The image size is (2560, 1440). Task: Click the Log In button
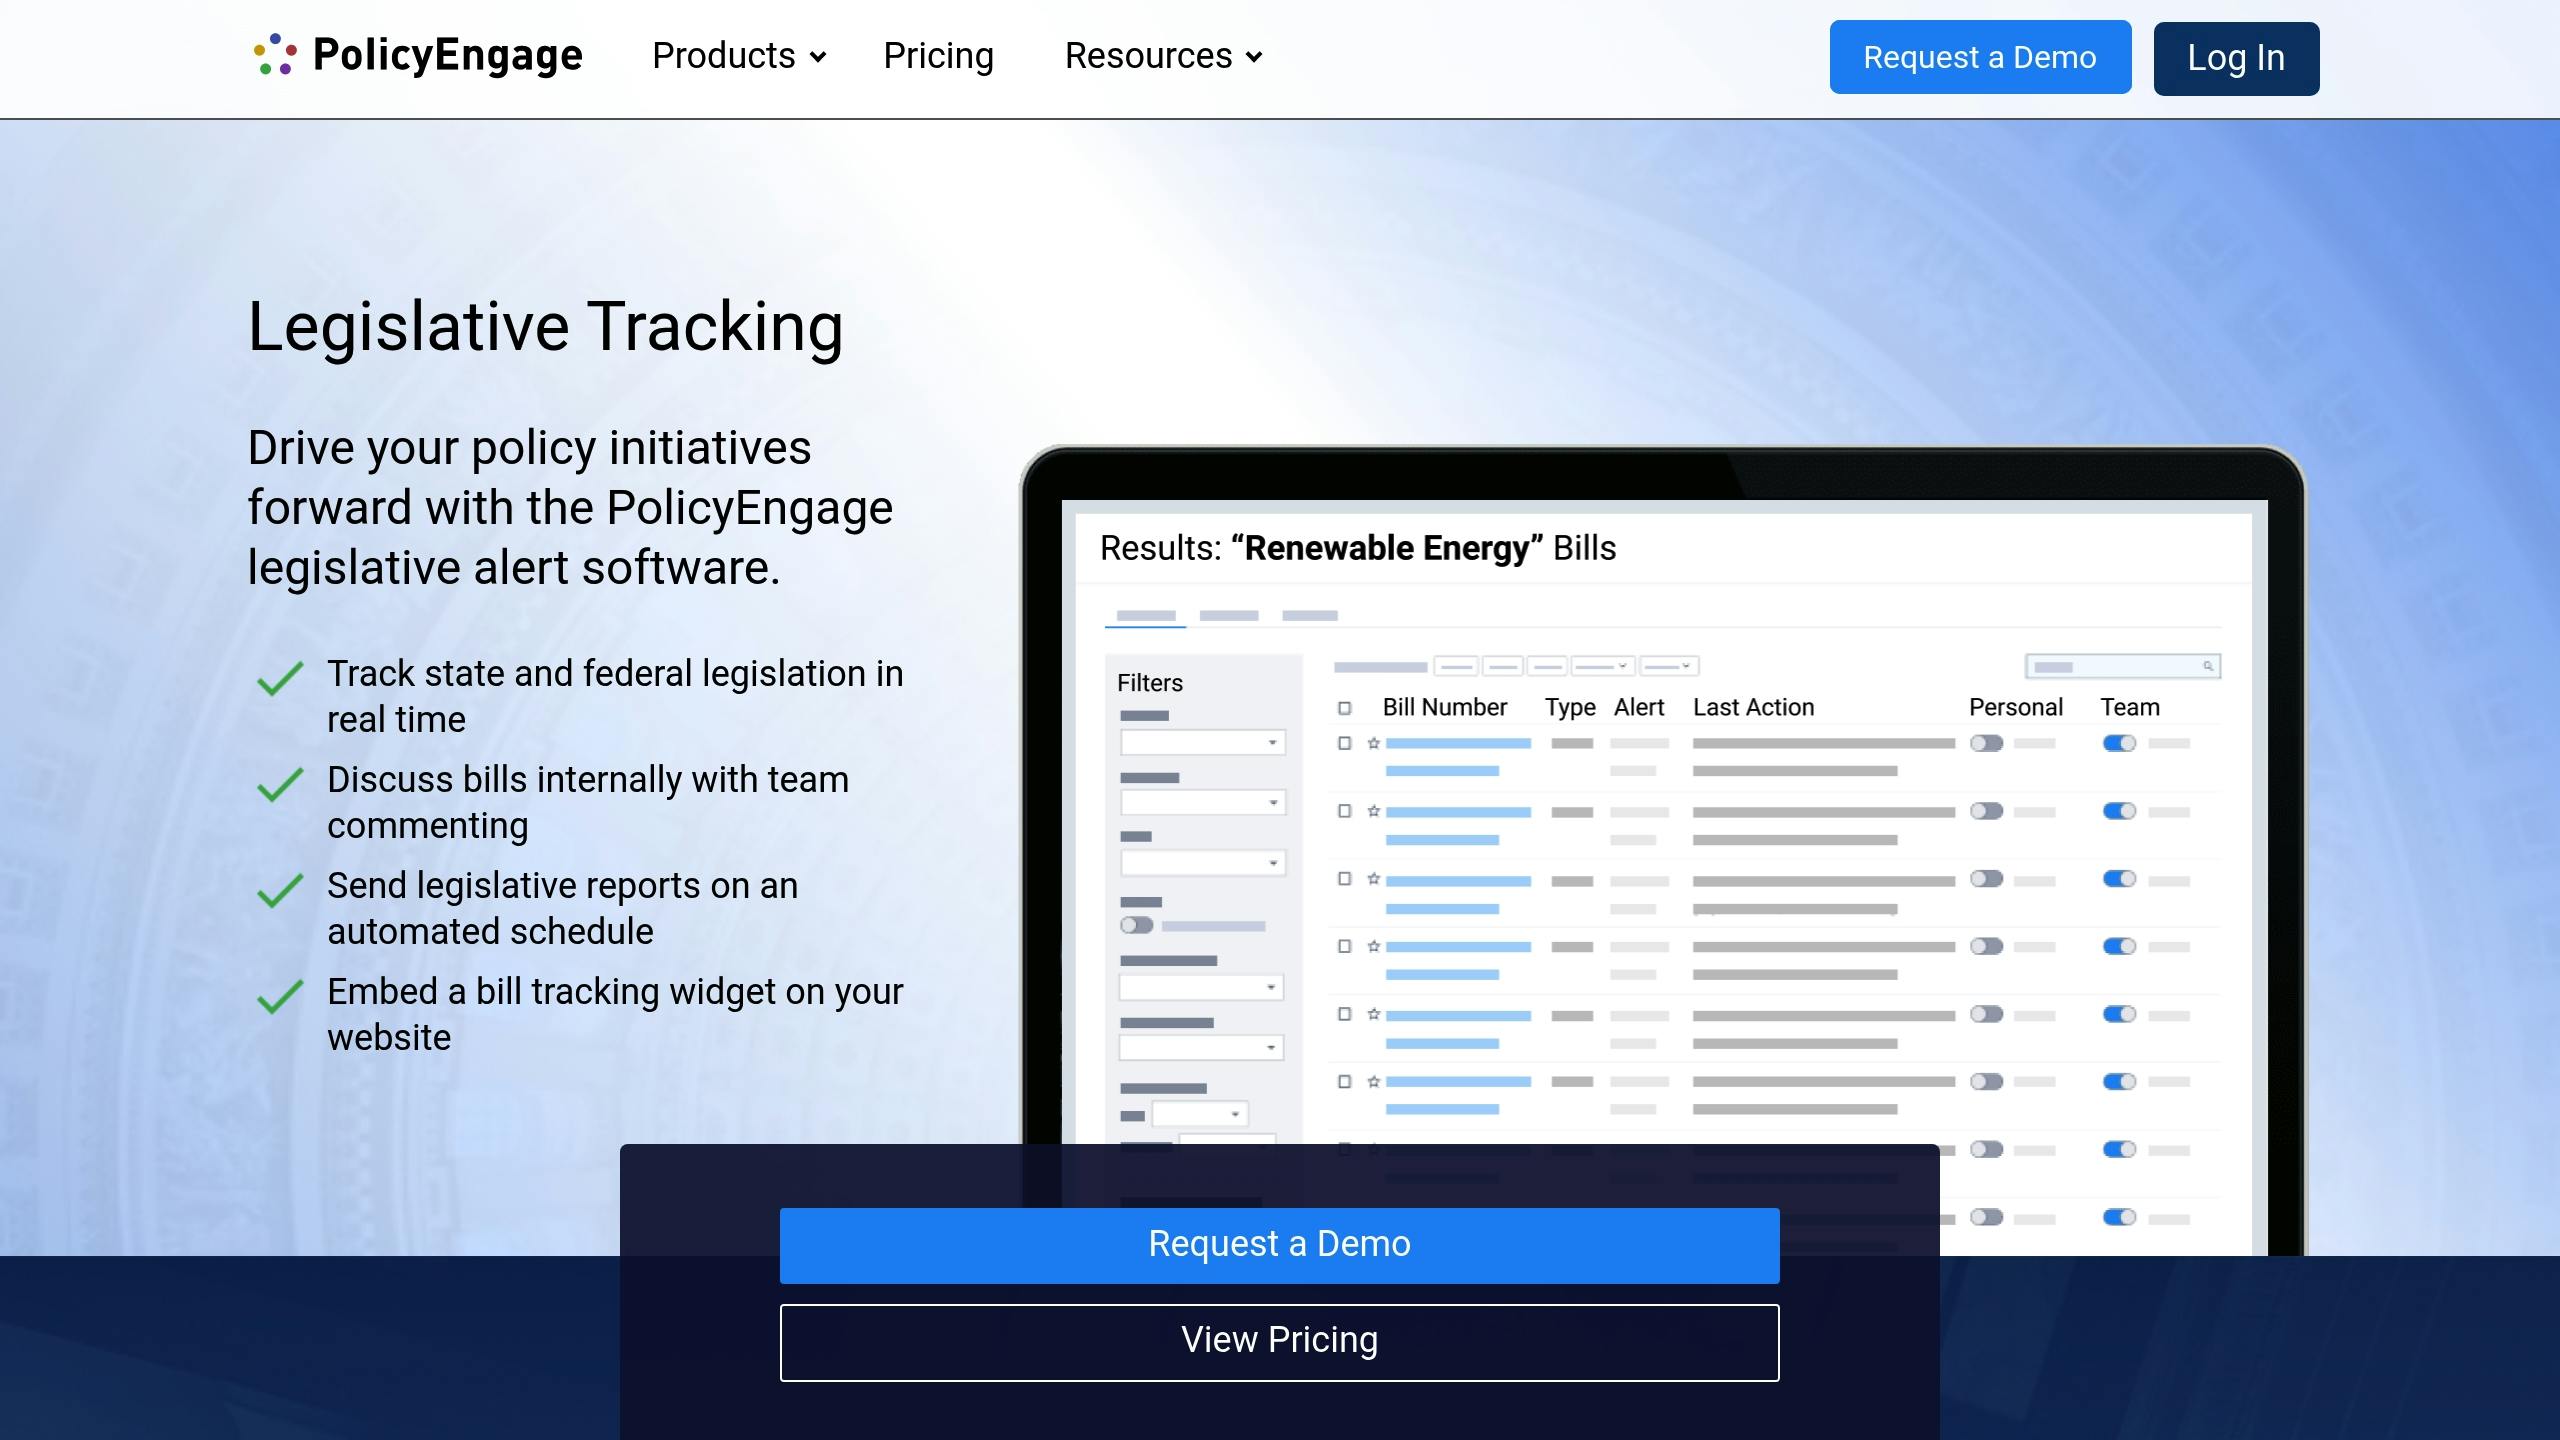tap(2236, 58)
